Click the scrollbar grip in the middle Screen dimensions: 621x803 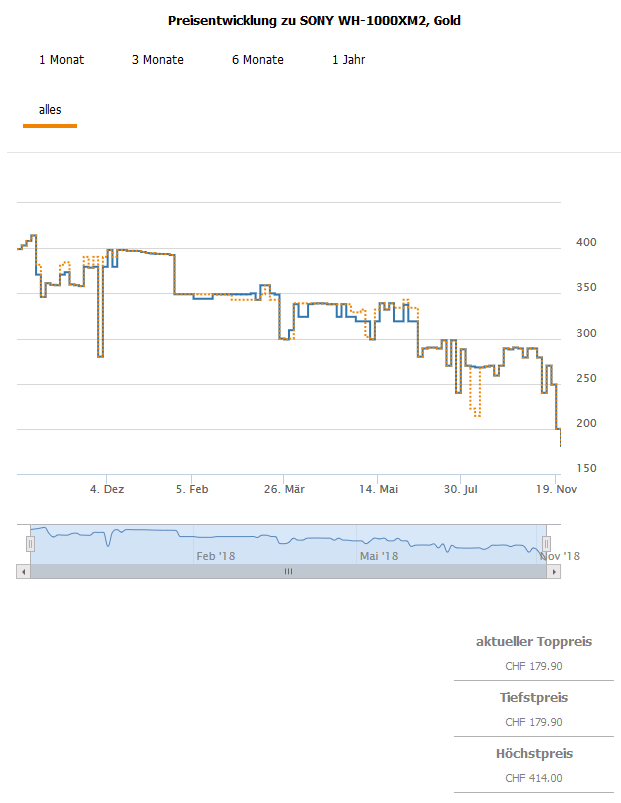point(288,572)
